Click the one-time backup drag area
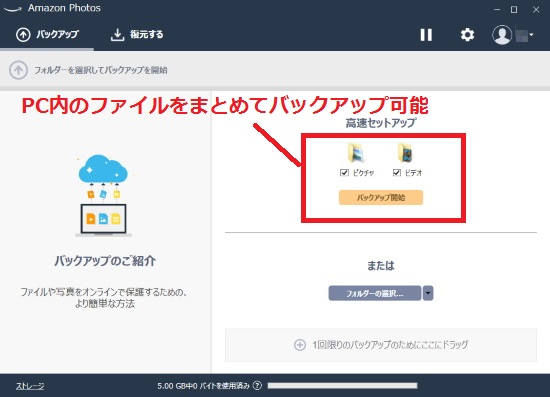The image size is (550, 397). point(381,345)
